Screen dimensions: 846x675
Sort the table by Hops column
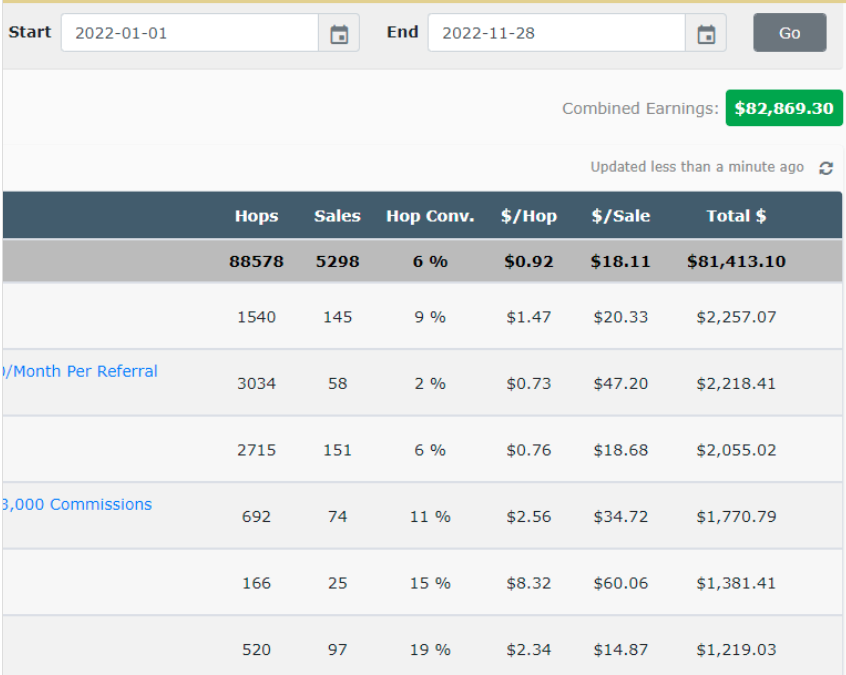[x=256, y=216]
